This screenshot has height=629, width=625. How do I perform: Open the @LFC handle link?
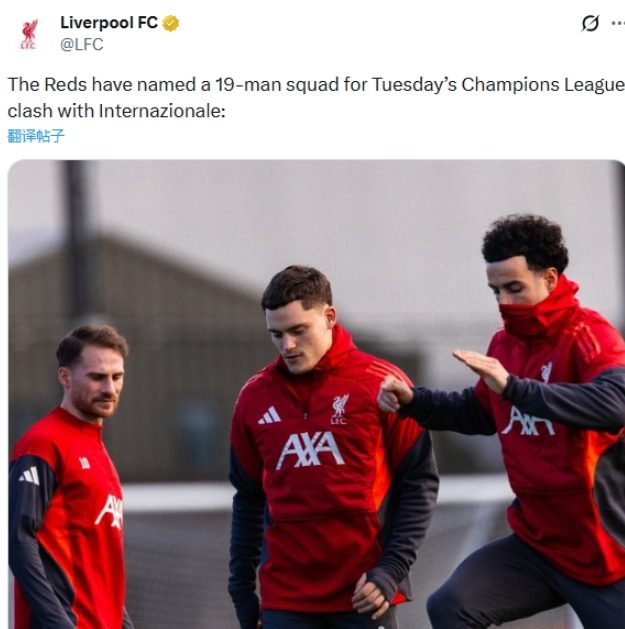[82, 44]
